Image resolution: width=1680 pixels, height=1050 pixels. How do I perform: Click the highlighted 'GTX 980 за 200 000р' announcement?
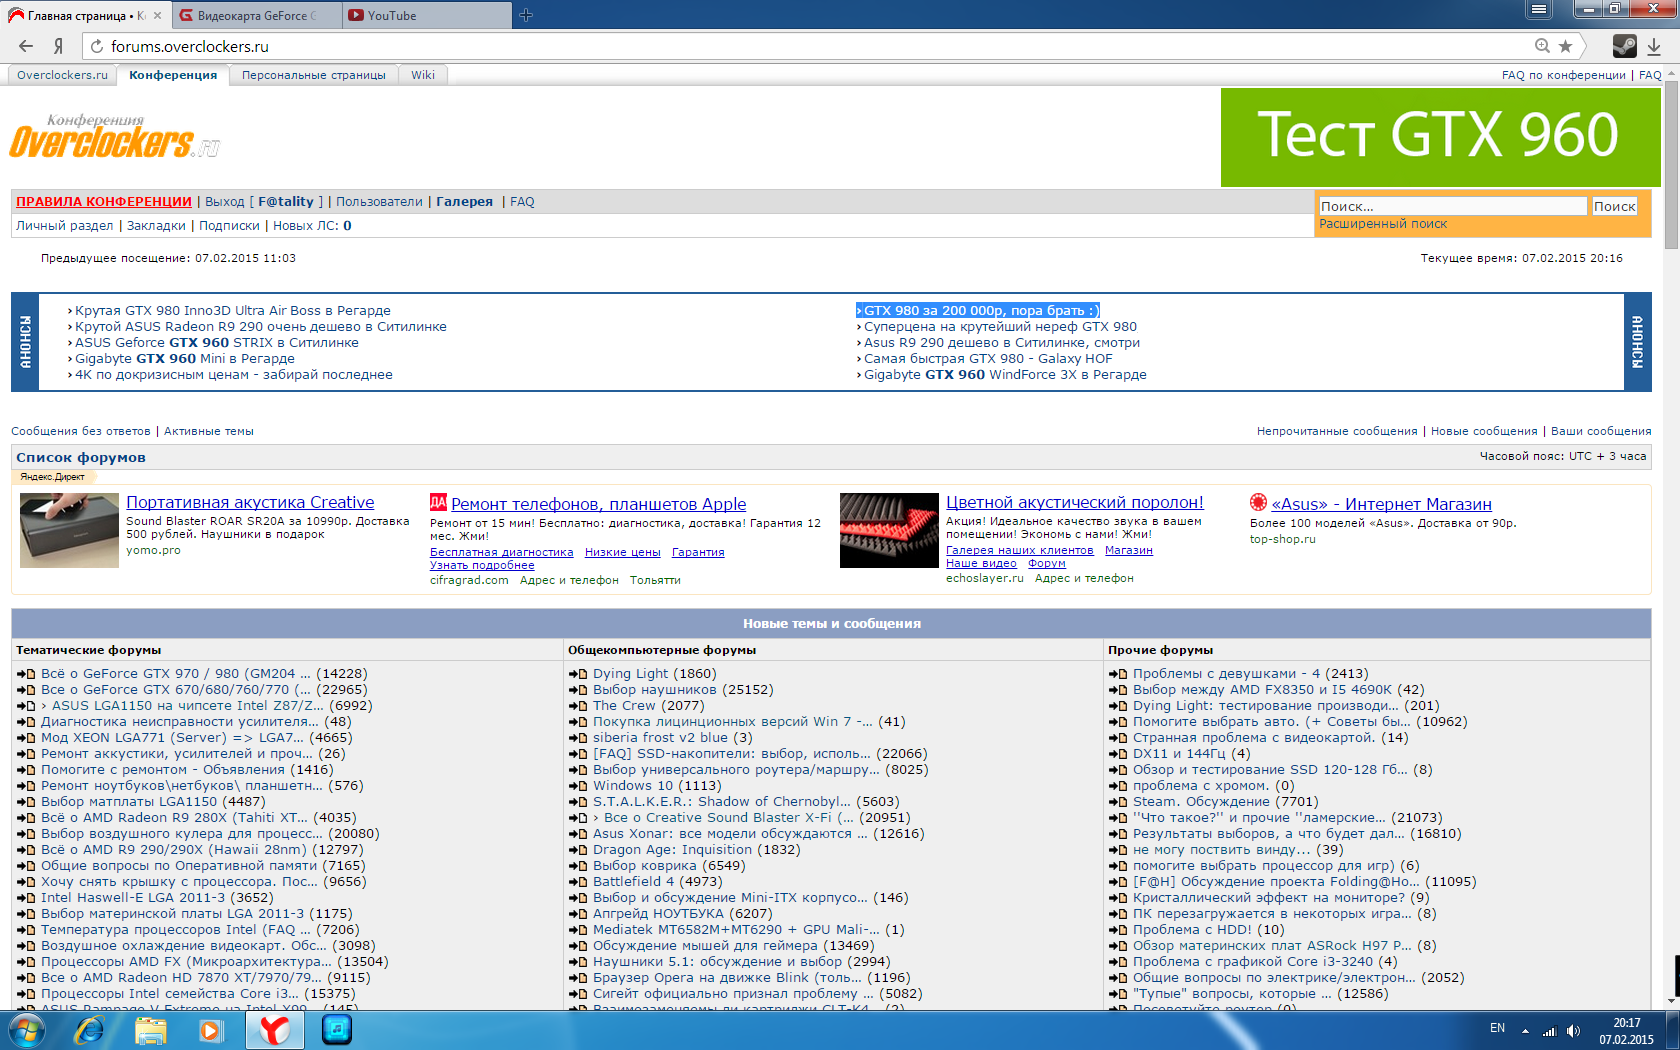tap(978, 310)
